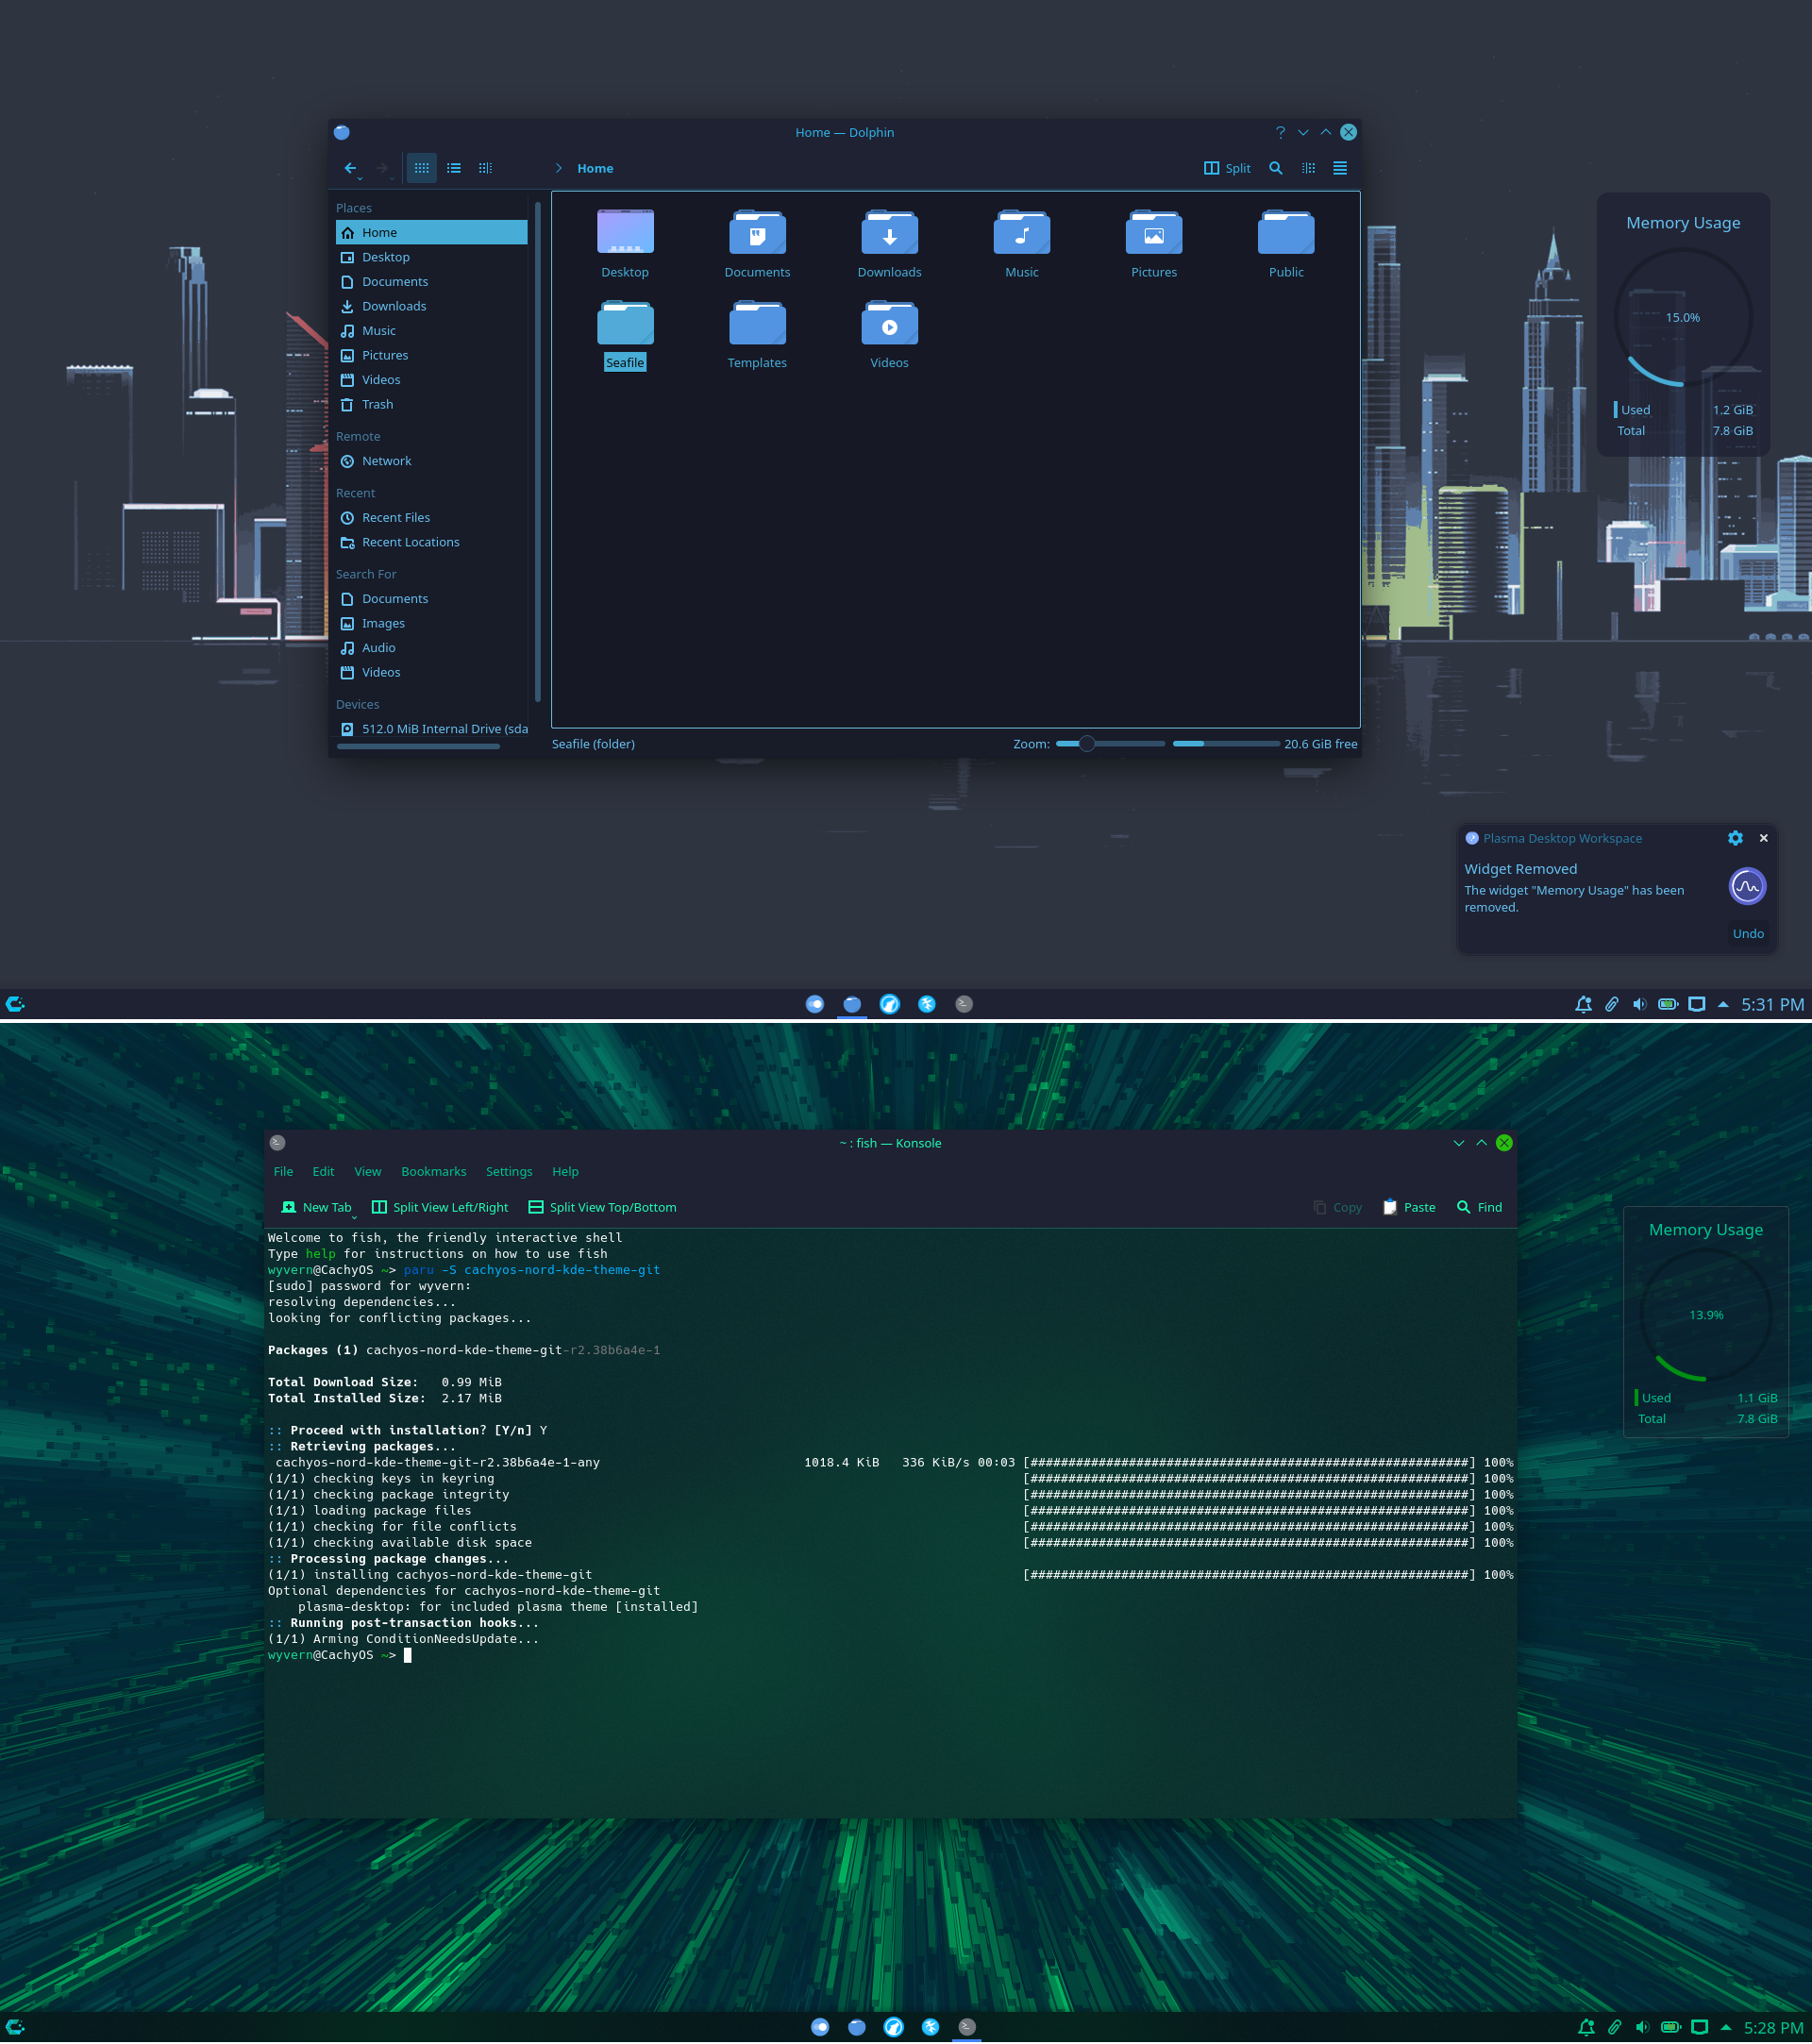Open Dolphin hamburger menu

(1339, 168)
